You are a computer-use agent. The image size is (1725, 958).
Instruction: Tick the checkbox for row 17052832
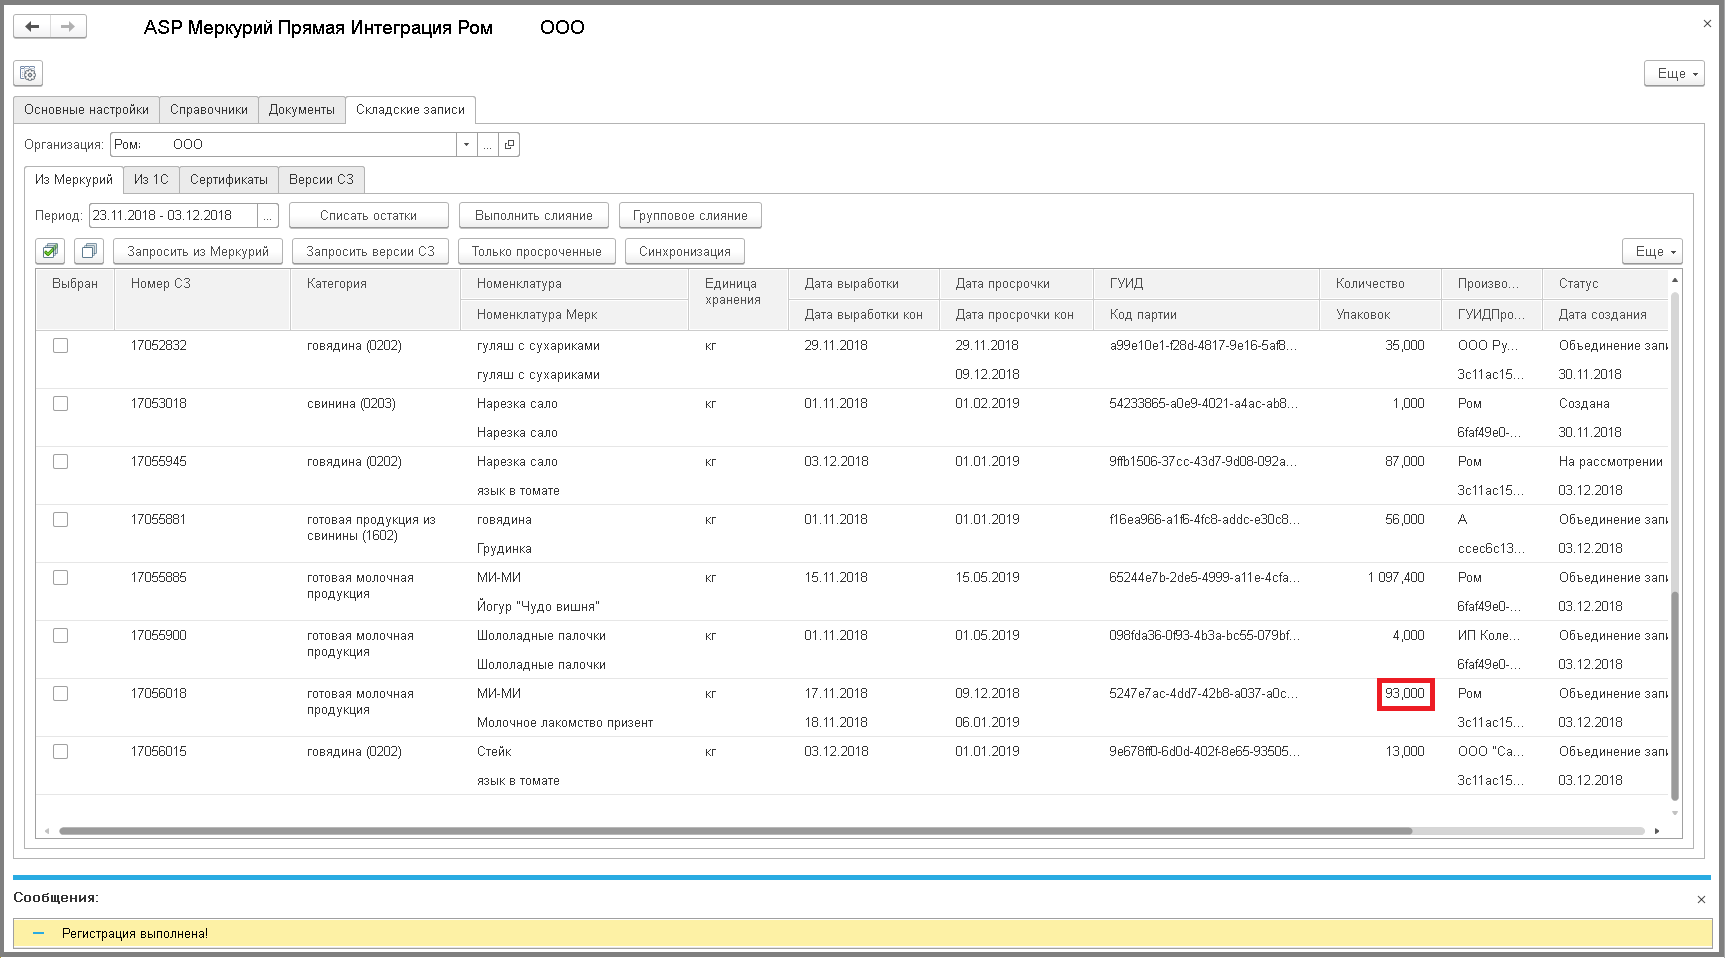(x=61, y=345)
